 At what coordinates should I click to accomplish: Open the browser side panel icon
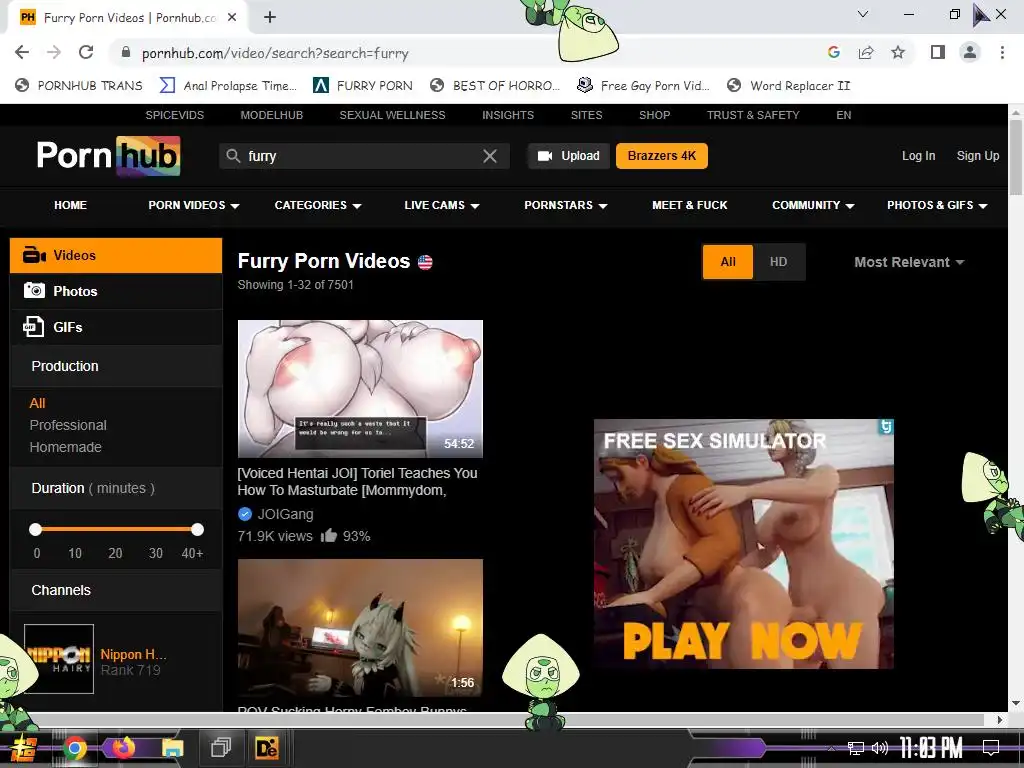click(x=938, y=52)
